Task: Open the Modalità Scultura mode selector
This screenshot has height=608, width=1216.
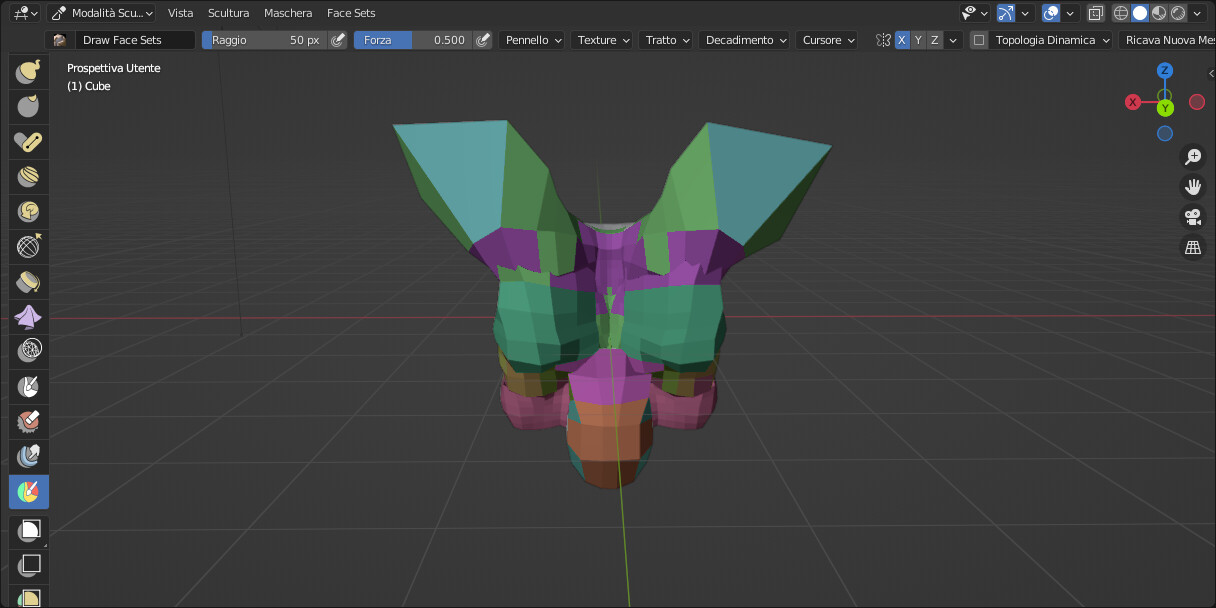Action: [101, 13]
